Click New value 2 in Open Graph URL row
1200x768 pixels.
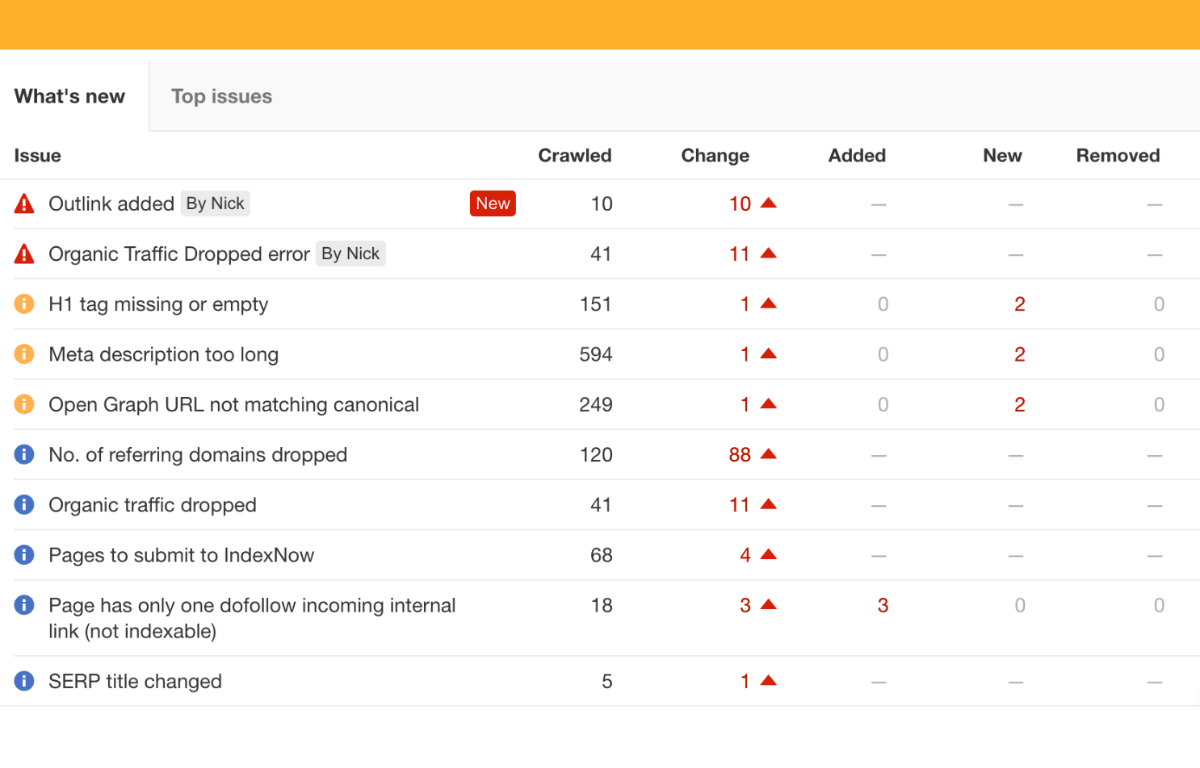(x=1019, y=405)
